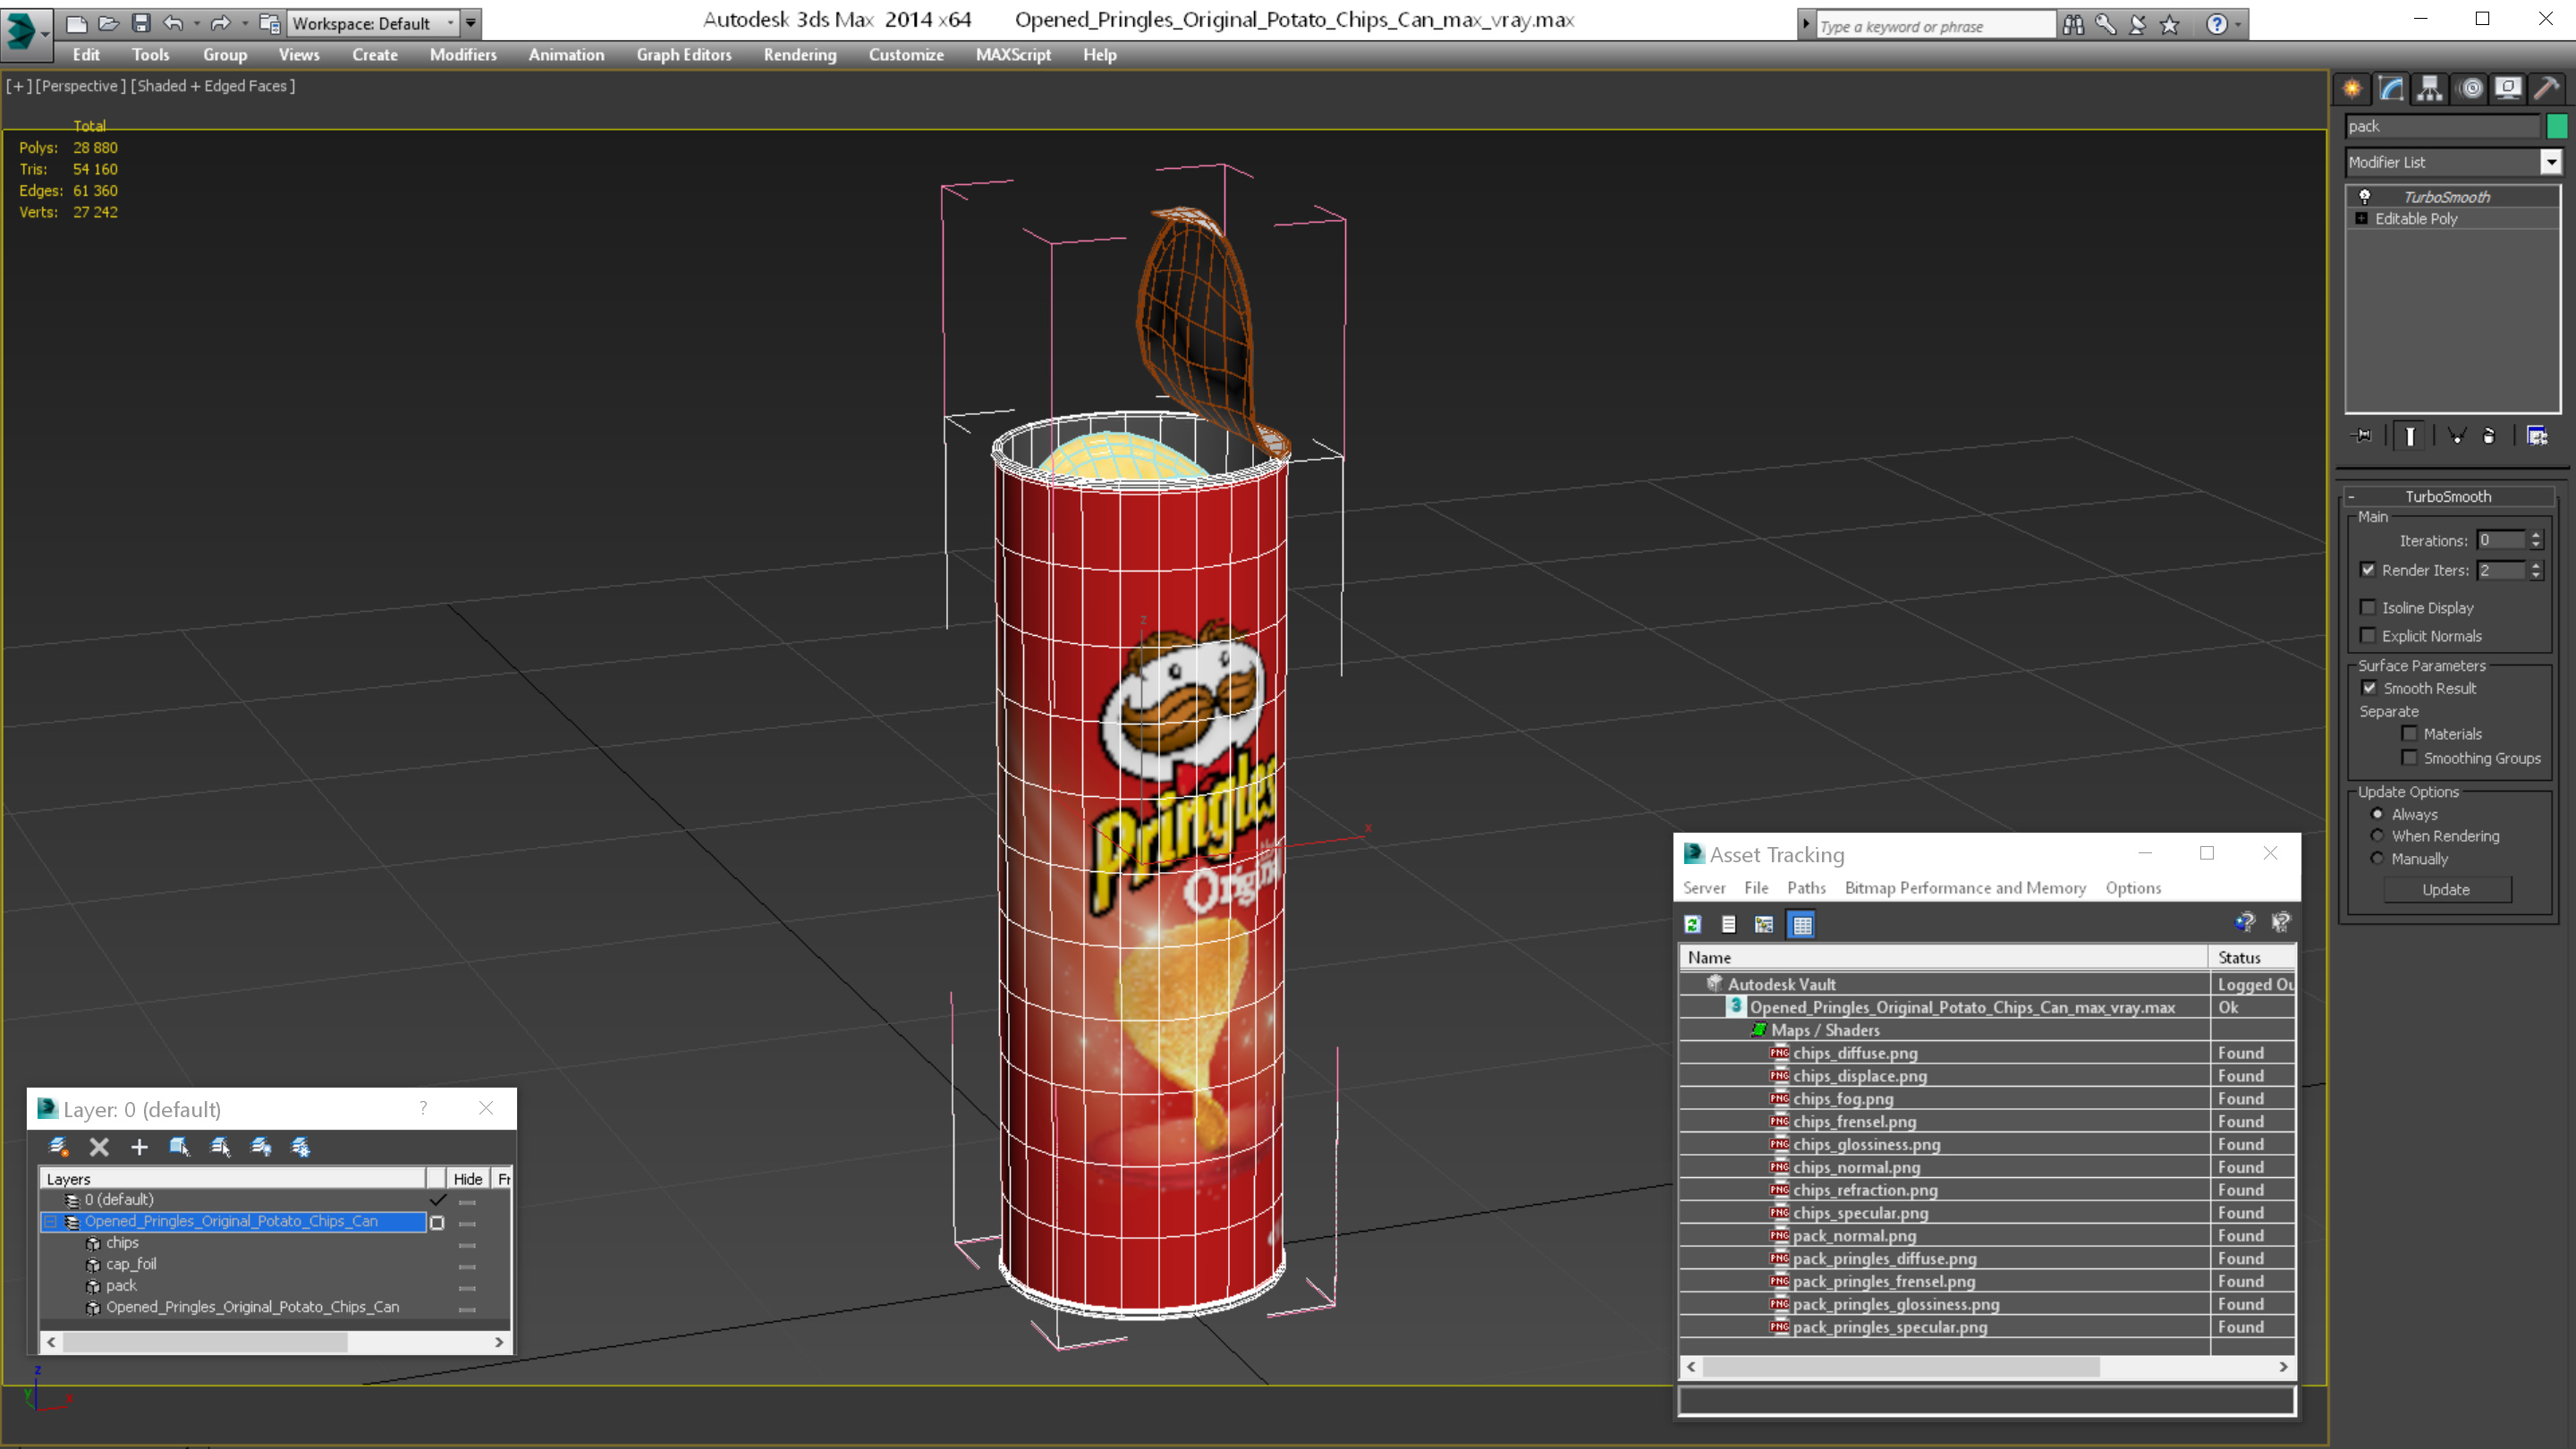The height and width of the screenshot is (1449, 2576).
Task: Enable separate by Materials checkbox
Action: (2409, 734)
